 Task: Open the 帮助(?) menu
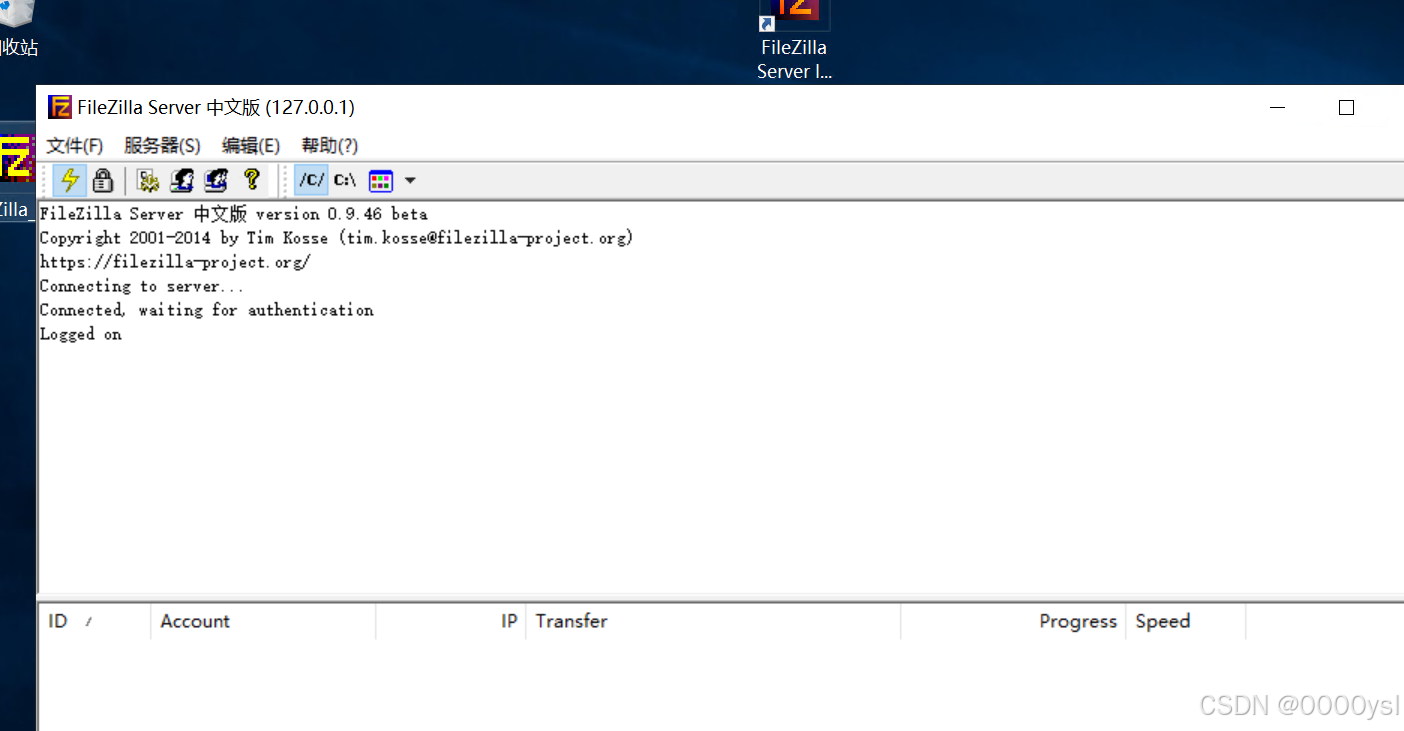[330, 146]
